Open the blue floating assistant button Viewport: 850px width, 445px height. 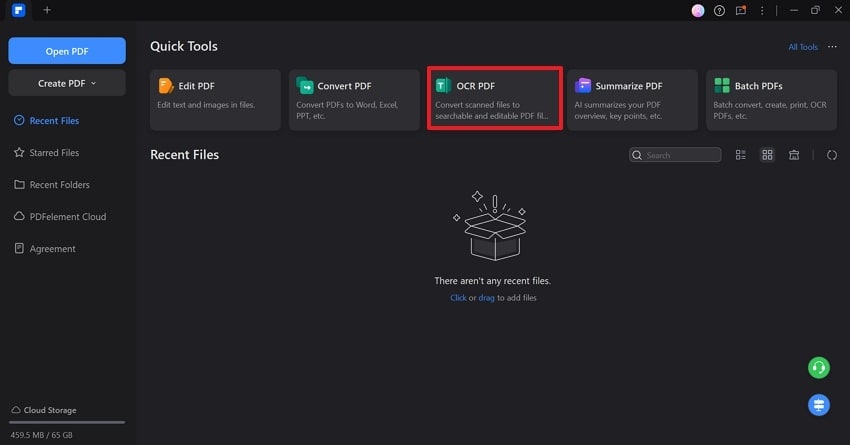819,405
